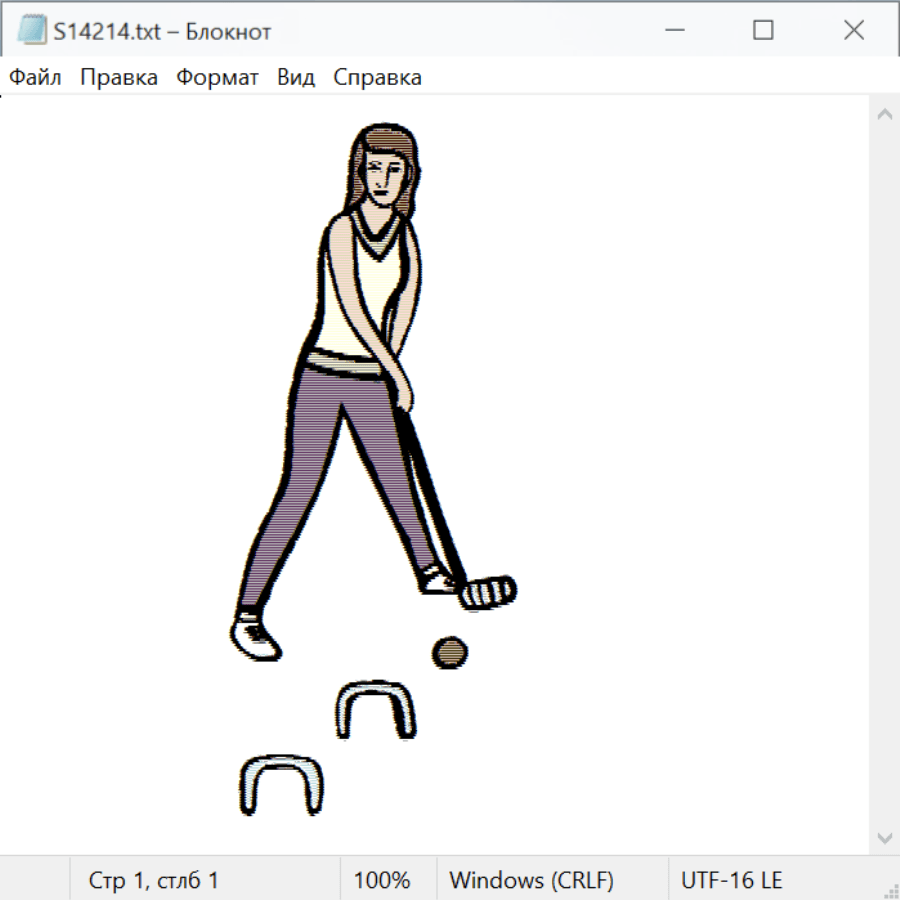
Task: Open the Формат menu
Action: (x=217, y=78)
